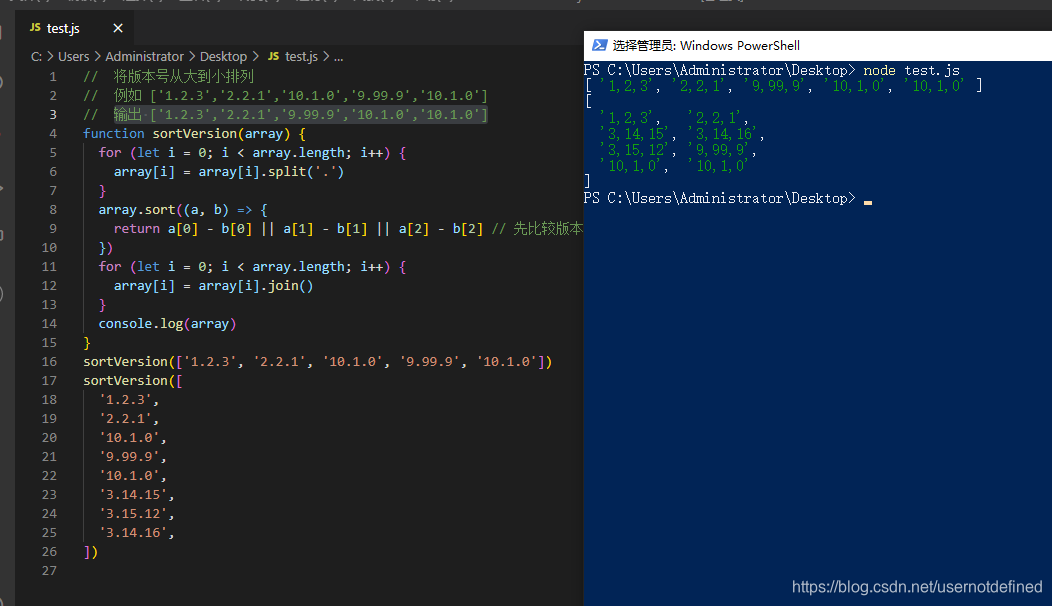Place cursor in array[i].split('.') code
This screenshot has width=1052, height=606.
(229, 172)
